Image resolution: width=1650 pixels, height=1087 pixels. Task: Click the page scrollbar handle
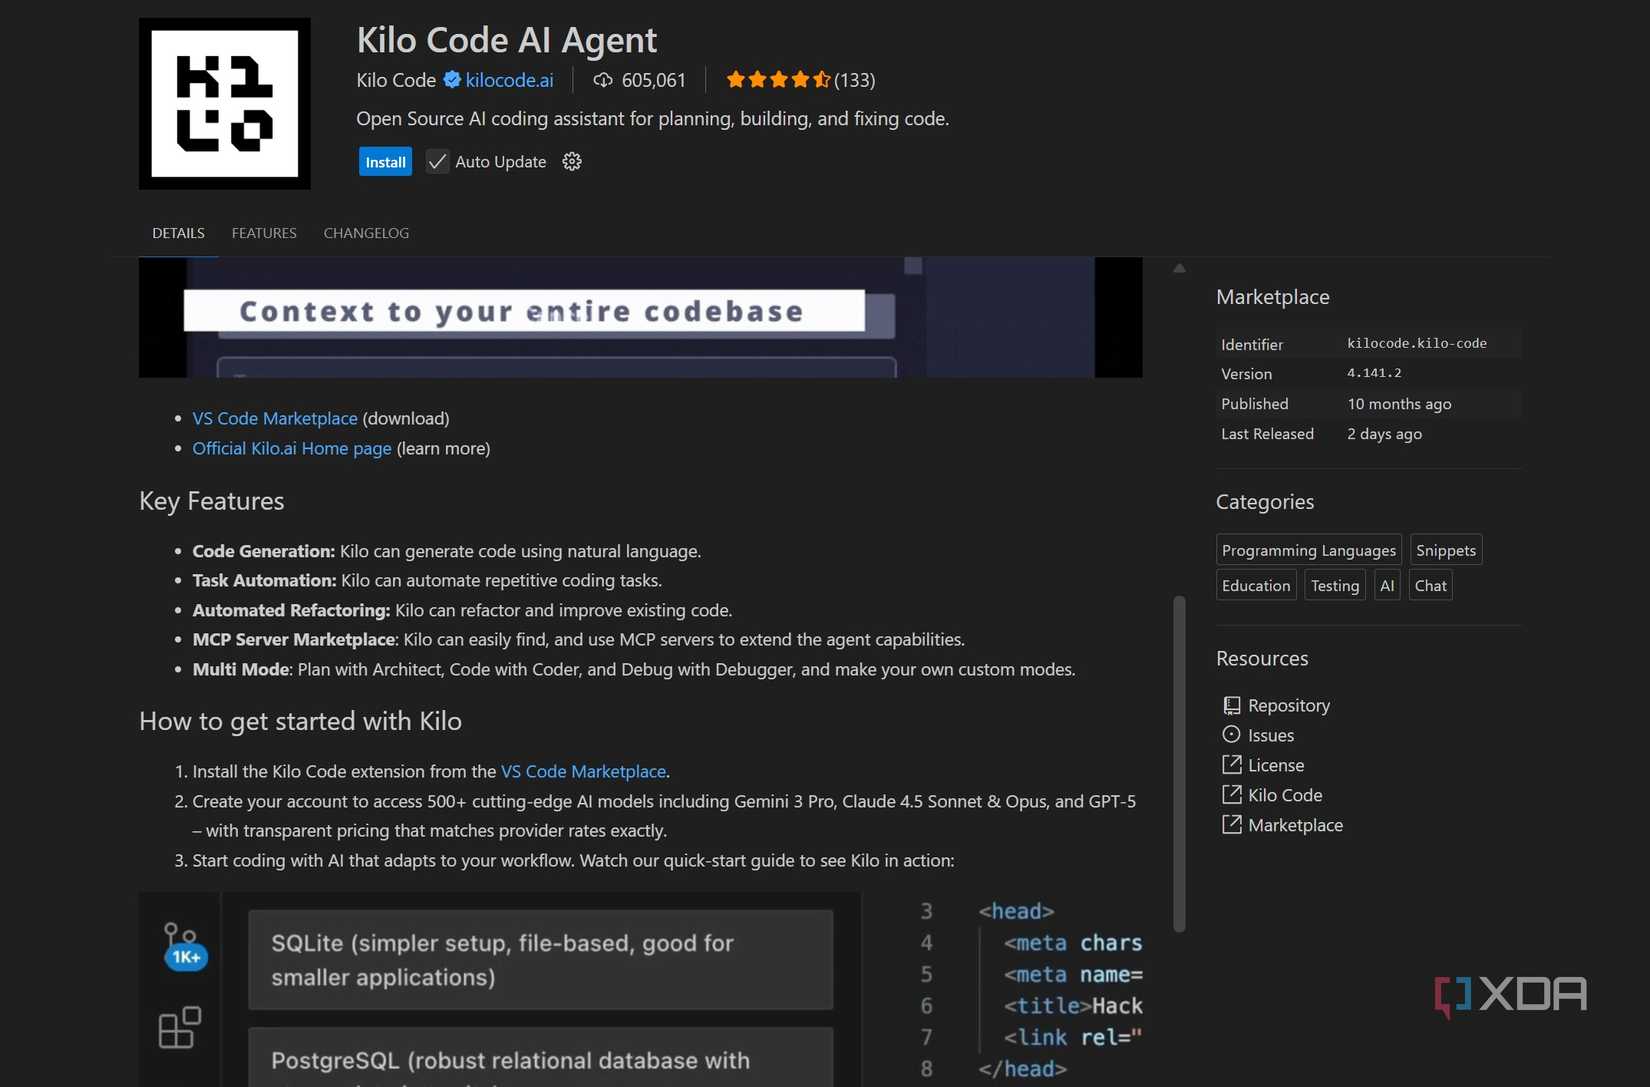(1179, 765)
